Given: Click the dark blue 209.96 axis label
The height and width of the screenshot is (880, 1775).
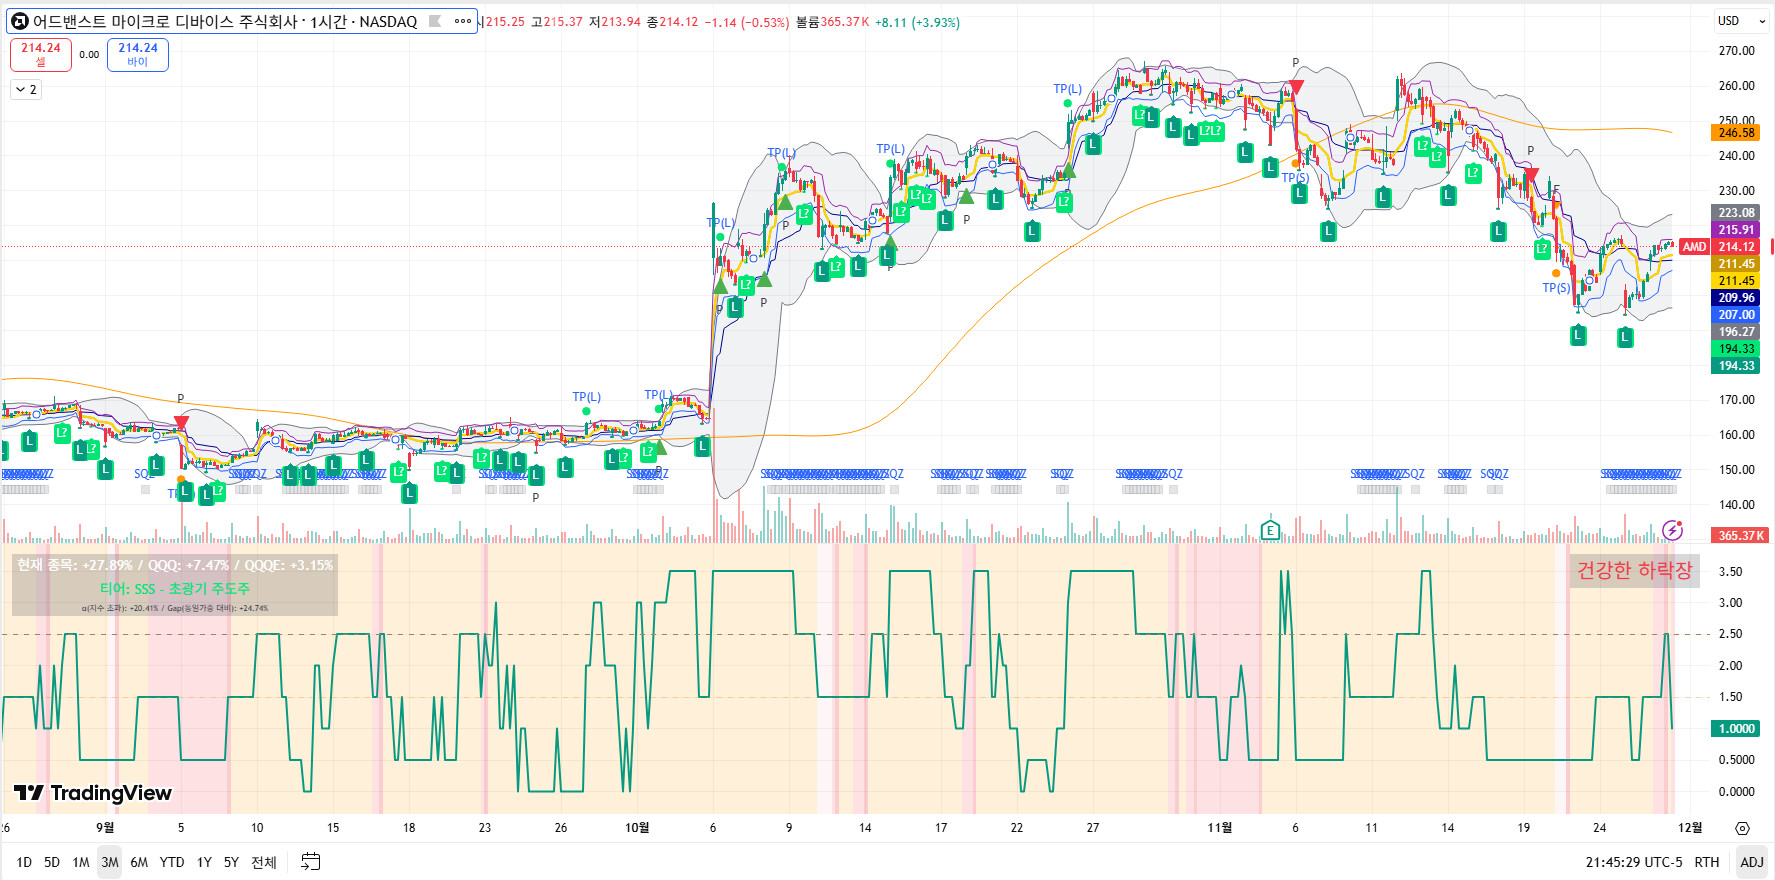Looking at the screenshot, I should [1737, 298].
